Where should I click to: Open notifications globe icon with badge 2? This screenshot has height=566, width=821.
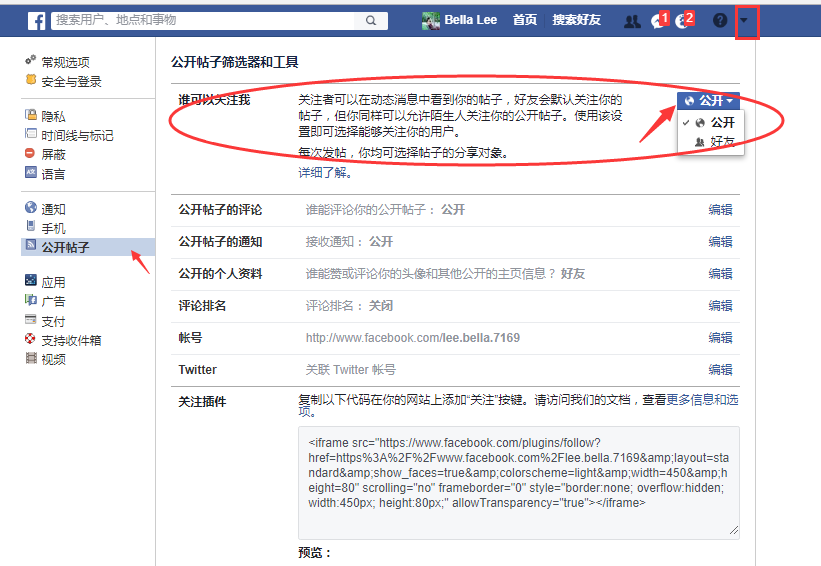point(684,20)
